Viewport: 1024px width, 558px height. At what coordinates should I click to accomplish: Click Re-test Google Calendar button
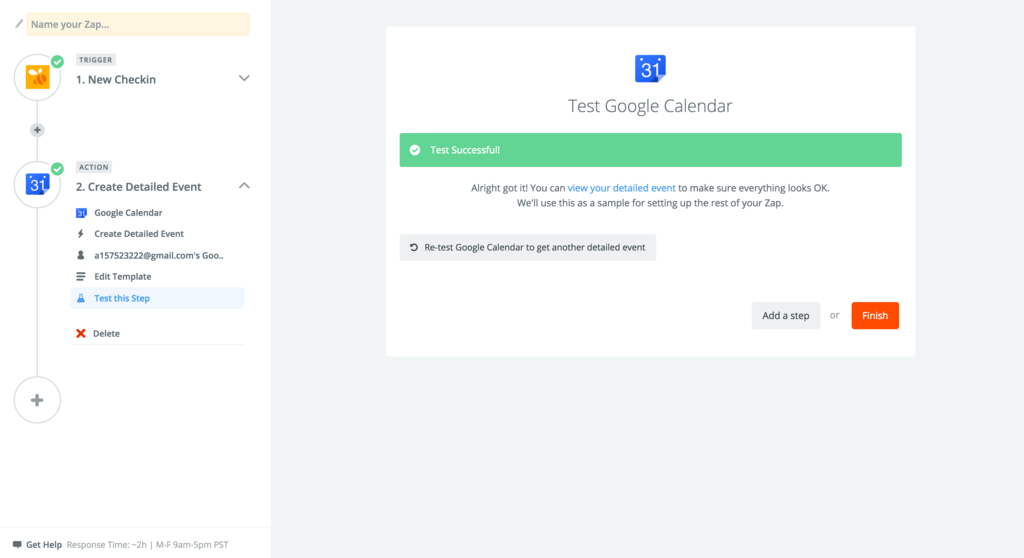[528, 248]
